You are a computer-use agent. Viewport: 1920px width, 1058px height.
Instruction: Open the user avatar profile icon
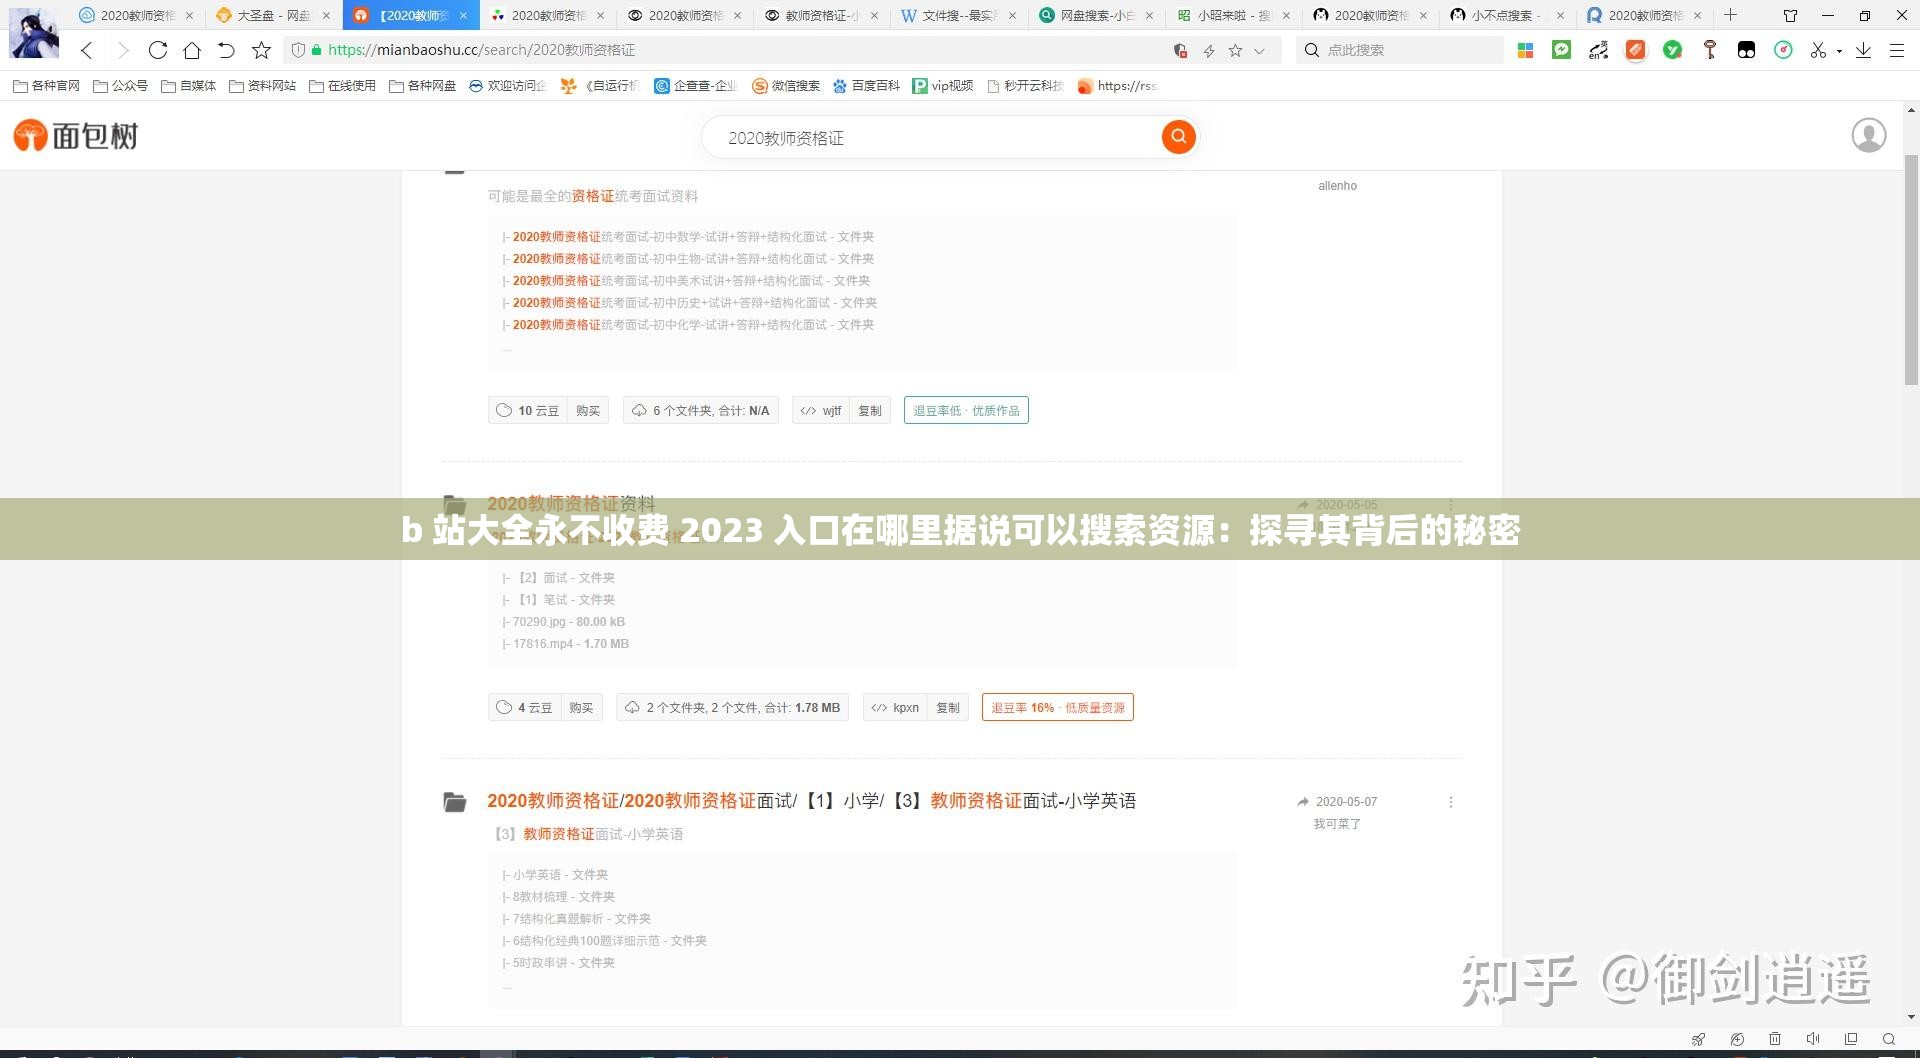(1868, 135)
